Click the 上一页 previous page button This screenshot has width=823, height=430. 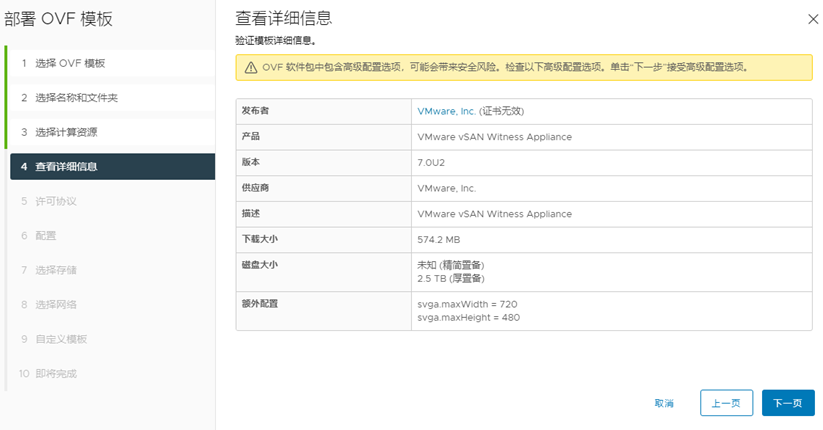click(726, 403)
